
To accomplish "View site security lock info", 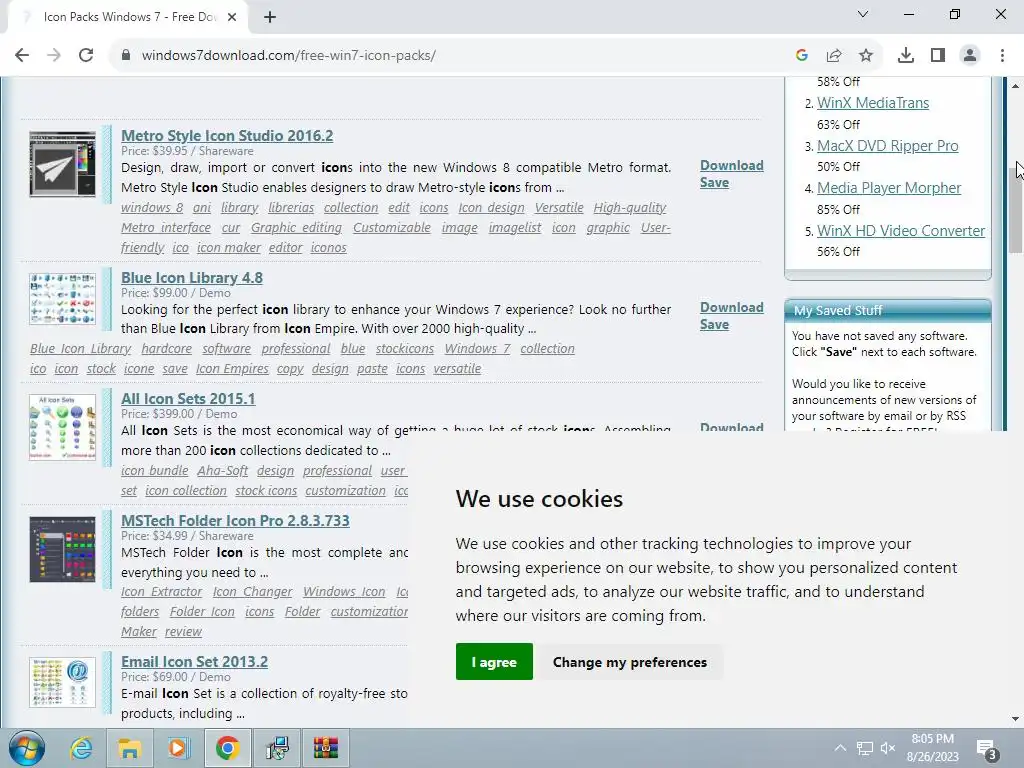I will (125, 56).
